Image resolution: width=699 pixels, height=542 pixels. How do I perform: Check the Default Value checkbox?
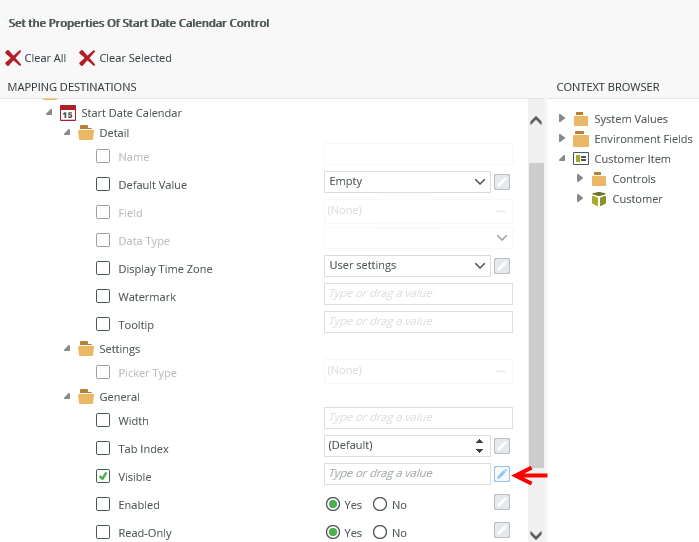[x=103, y=184]
